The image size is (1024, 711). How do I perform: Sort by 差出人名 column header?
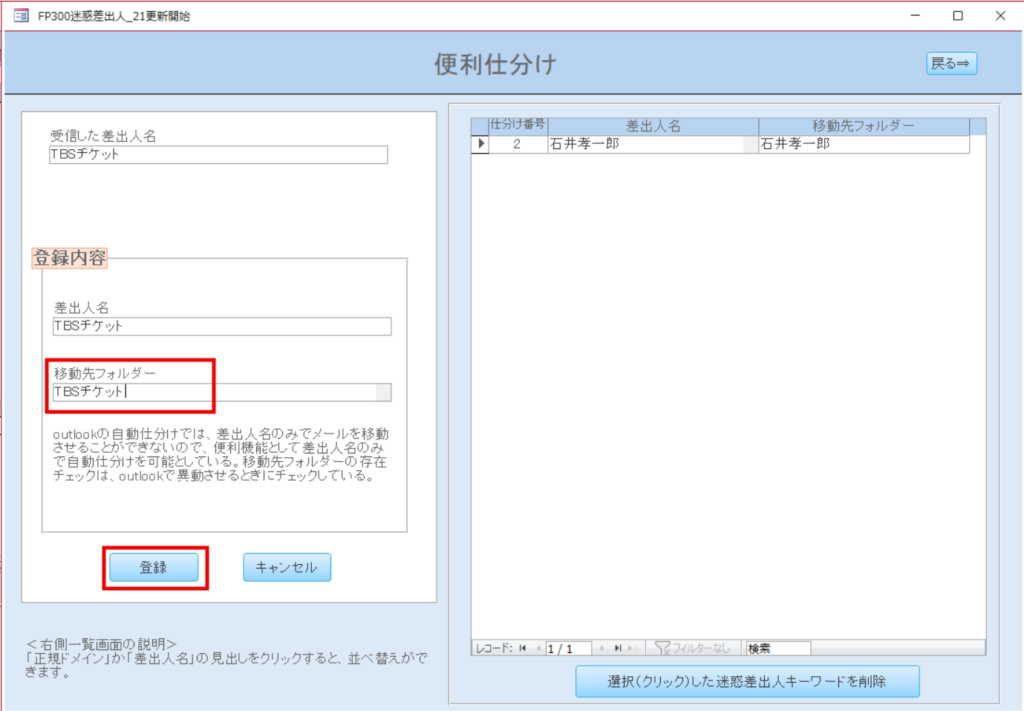653,126
